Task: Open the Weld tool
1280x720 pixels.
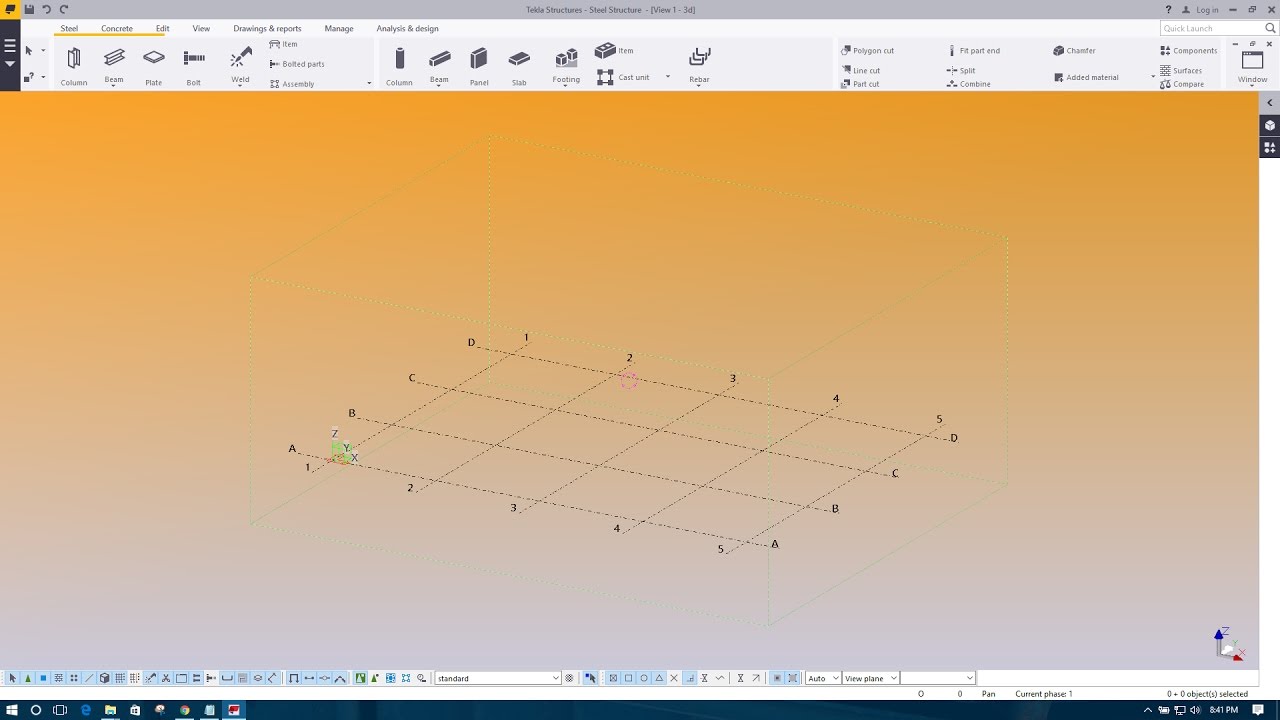Action: [239, 63]
